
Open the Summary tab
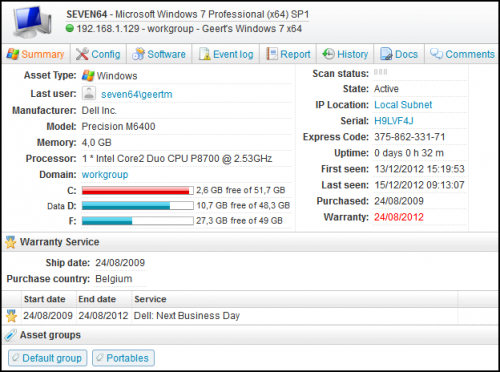pyautogui.click(x=36, y=54)
